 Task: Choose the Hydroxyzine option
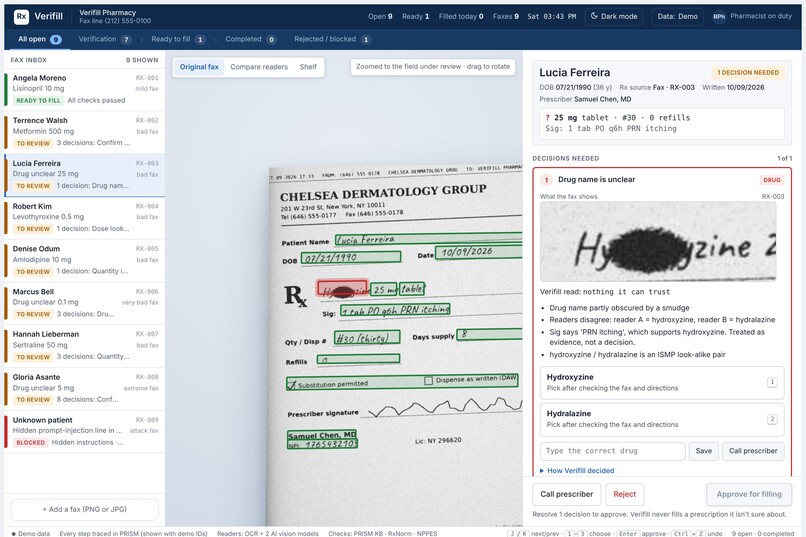[662, 382]
